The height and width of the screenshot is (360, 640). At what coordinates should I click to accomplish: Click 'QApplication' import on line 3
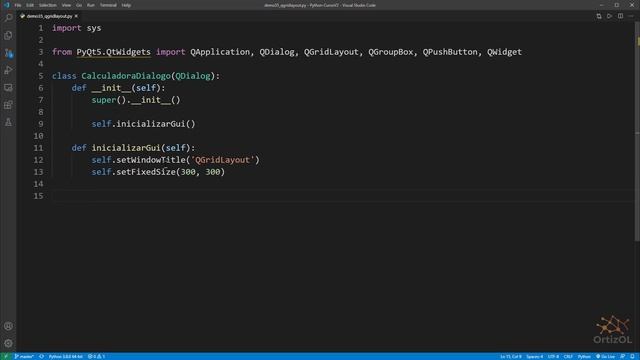(220, 52)
